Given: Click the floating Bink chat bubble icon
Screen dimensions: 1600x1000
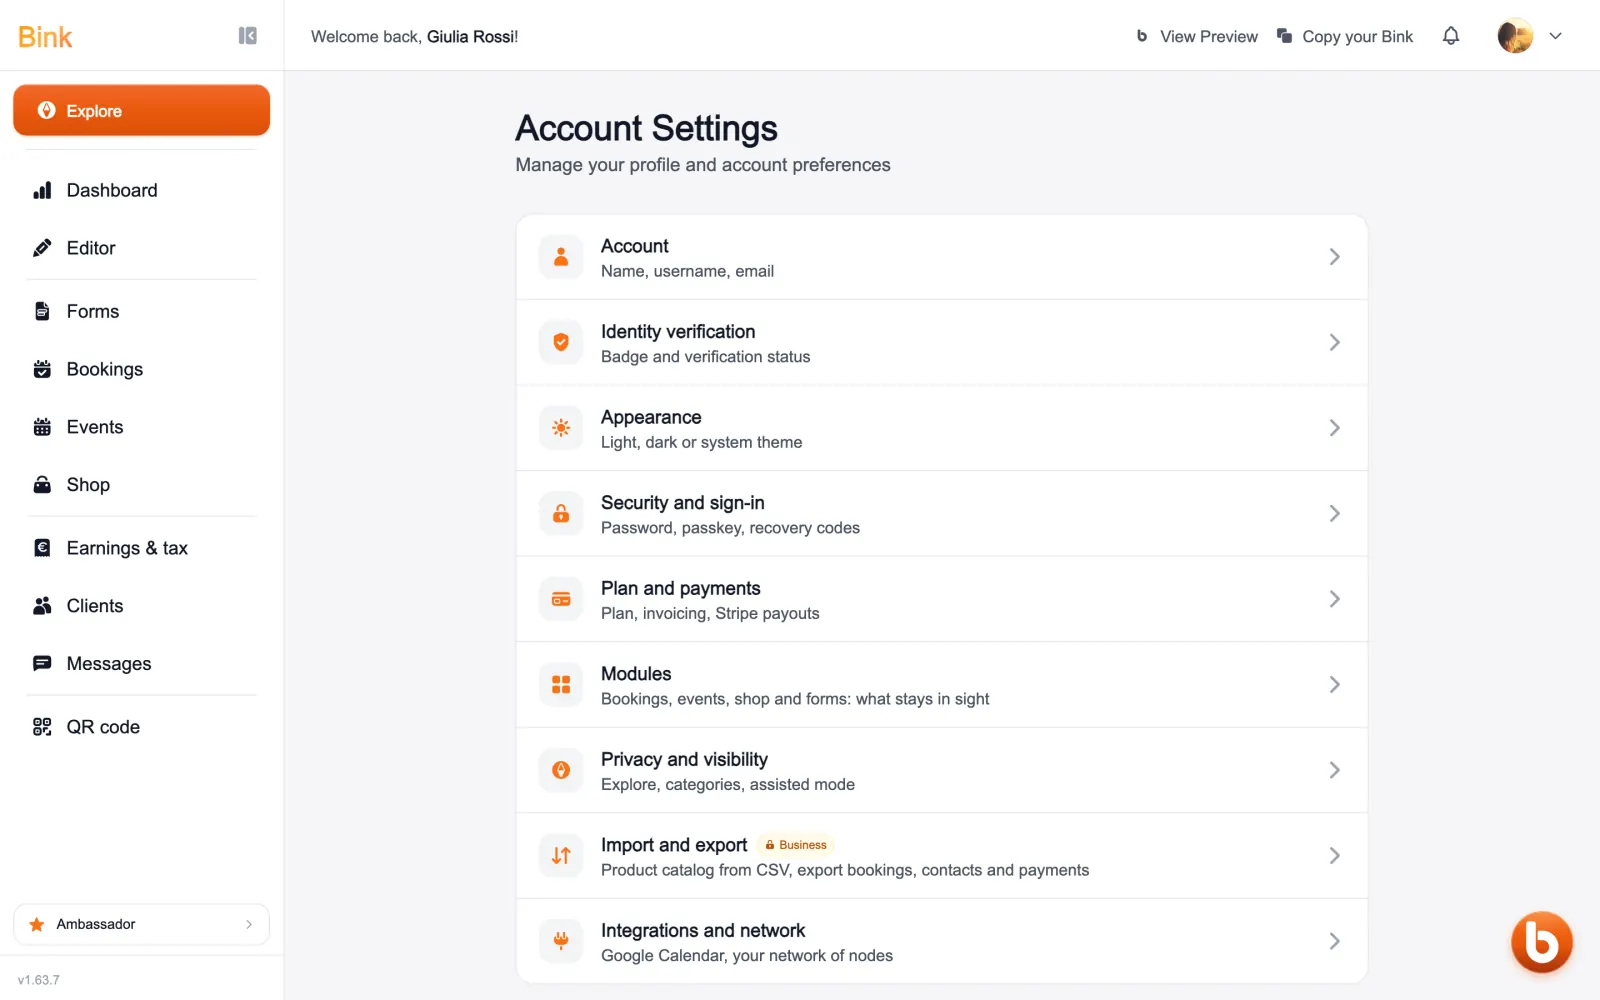Looking at the screenshot, I should click(1541, 942).
